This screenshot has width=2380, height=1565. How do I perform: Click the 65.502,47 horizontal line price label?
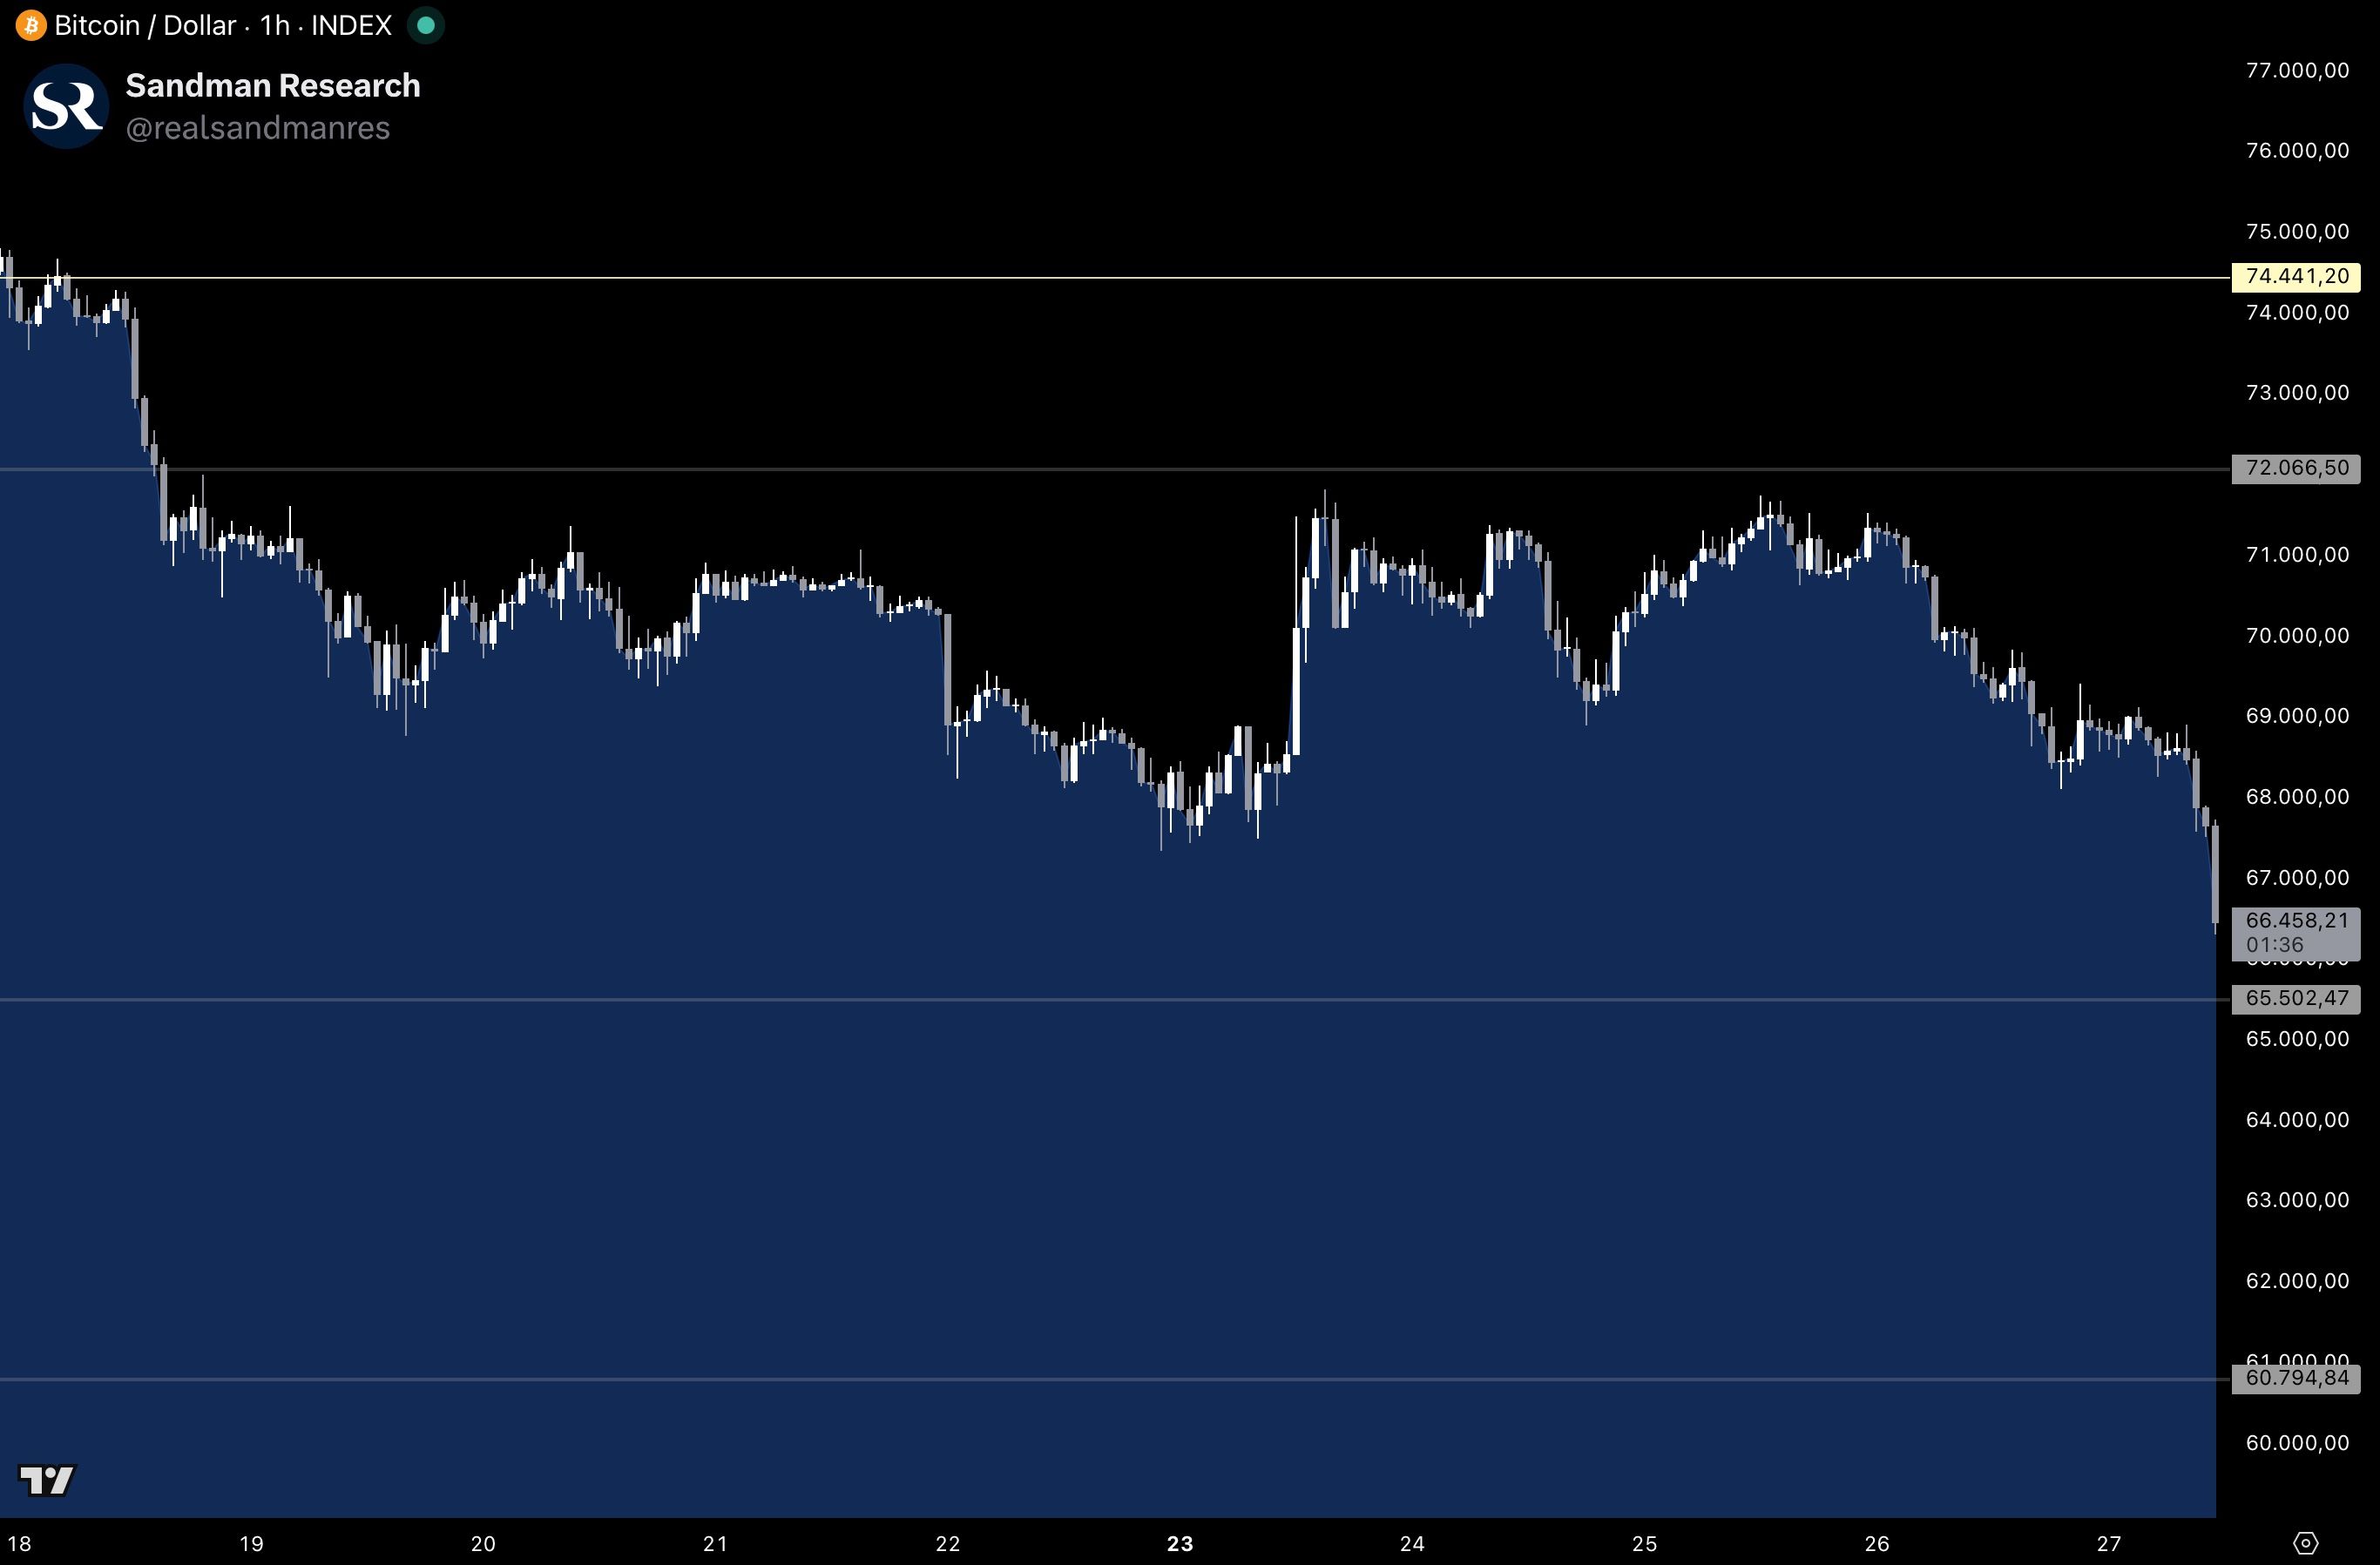(x=2296, y=998)
